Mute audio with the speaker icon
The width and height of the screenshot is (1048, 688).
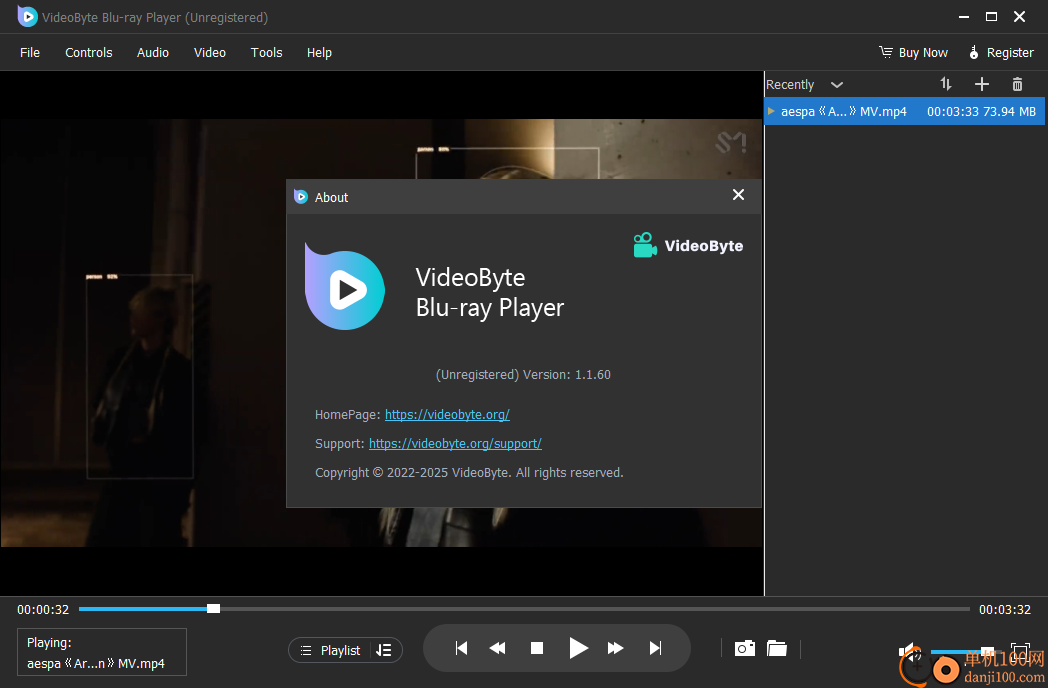point(909,651)
